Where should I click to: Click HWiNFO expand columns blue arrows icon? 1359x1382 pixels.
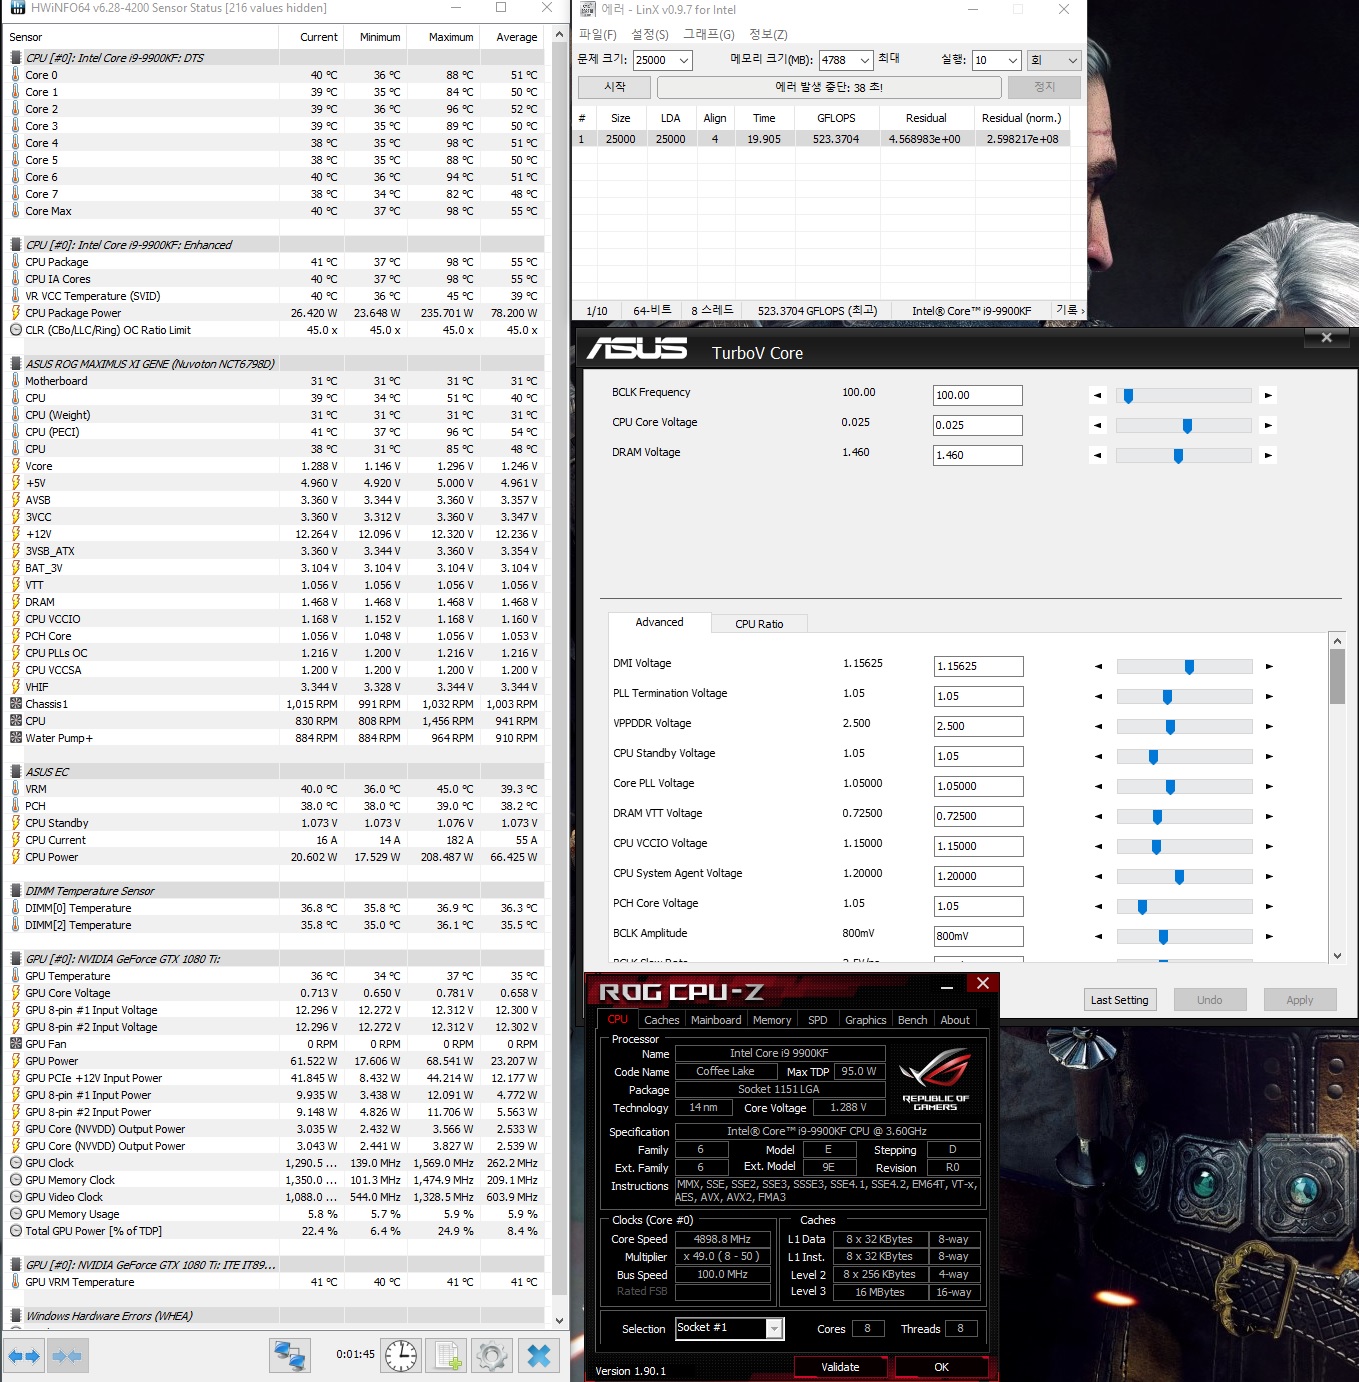coord(24,1356)
